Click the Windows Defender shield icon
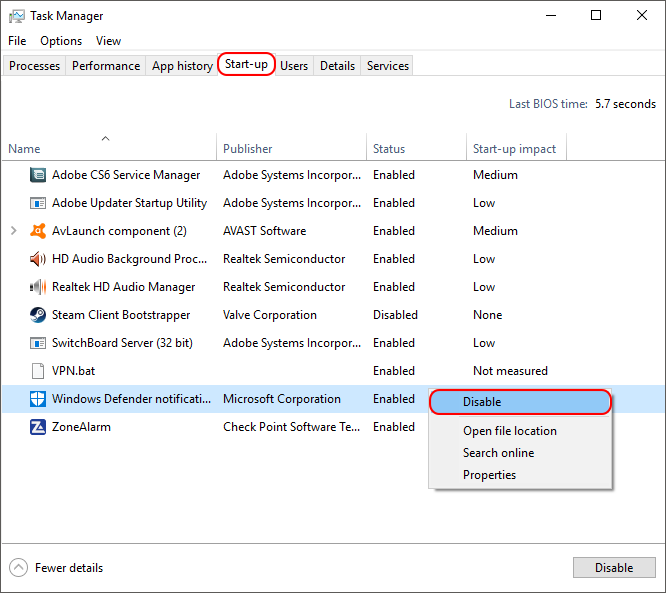The image size is (666, 593). (x=38, y=399)
